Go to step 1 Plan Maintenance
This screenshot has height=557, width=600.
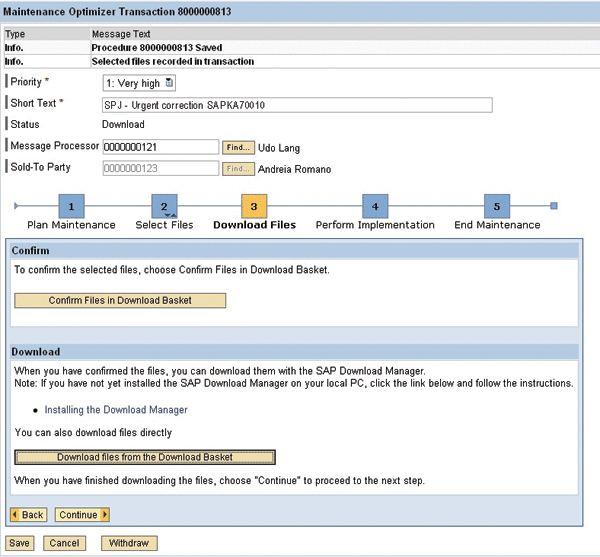pos(72,206)
